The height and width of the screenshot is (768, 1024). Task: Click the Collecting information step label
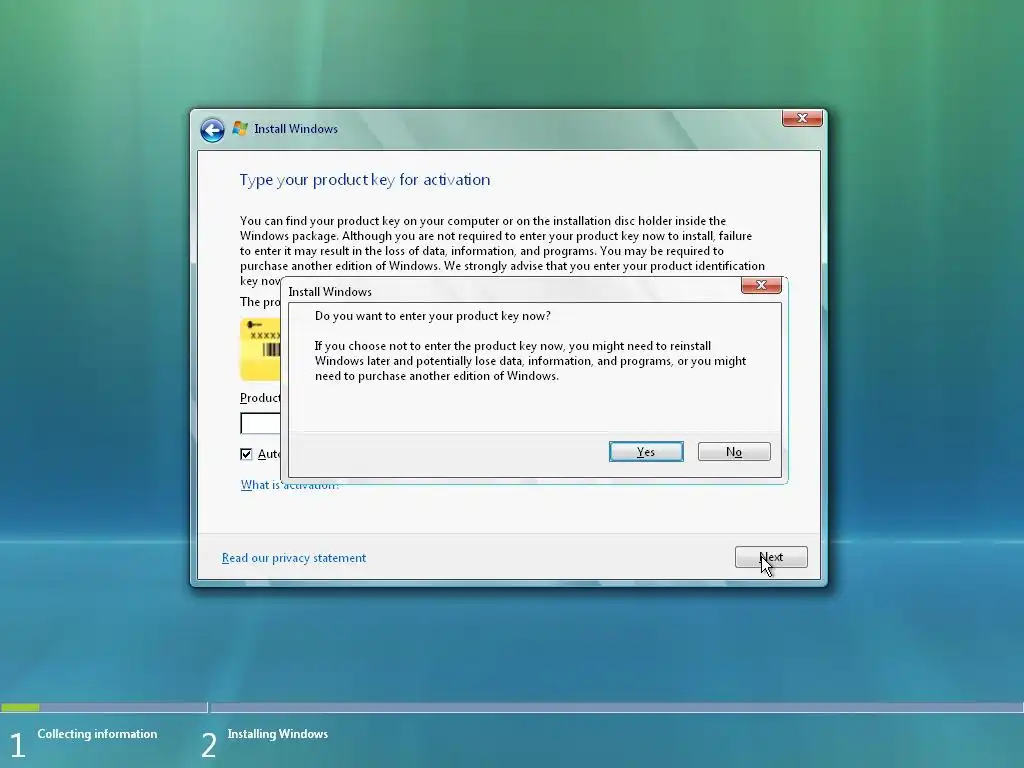coord(97,734)
